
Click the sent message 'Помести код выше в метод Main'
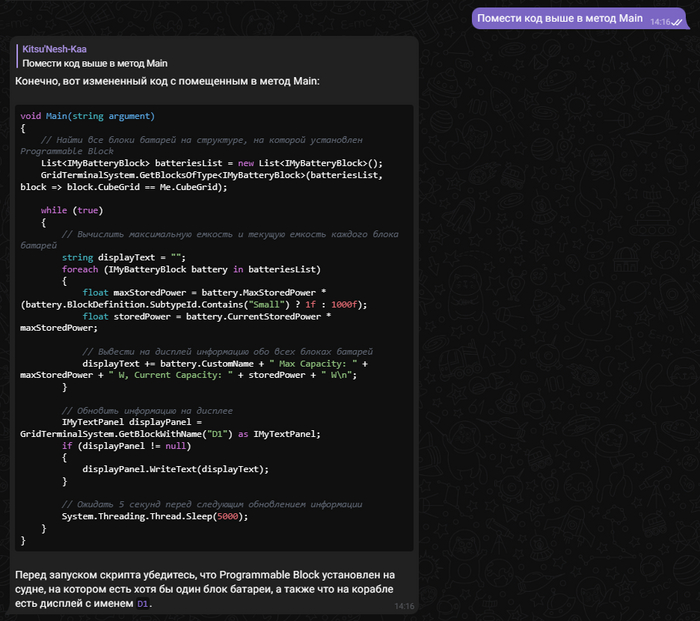click(x=559, y=18)
